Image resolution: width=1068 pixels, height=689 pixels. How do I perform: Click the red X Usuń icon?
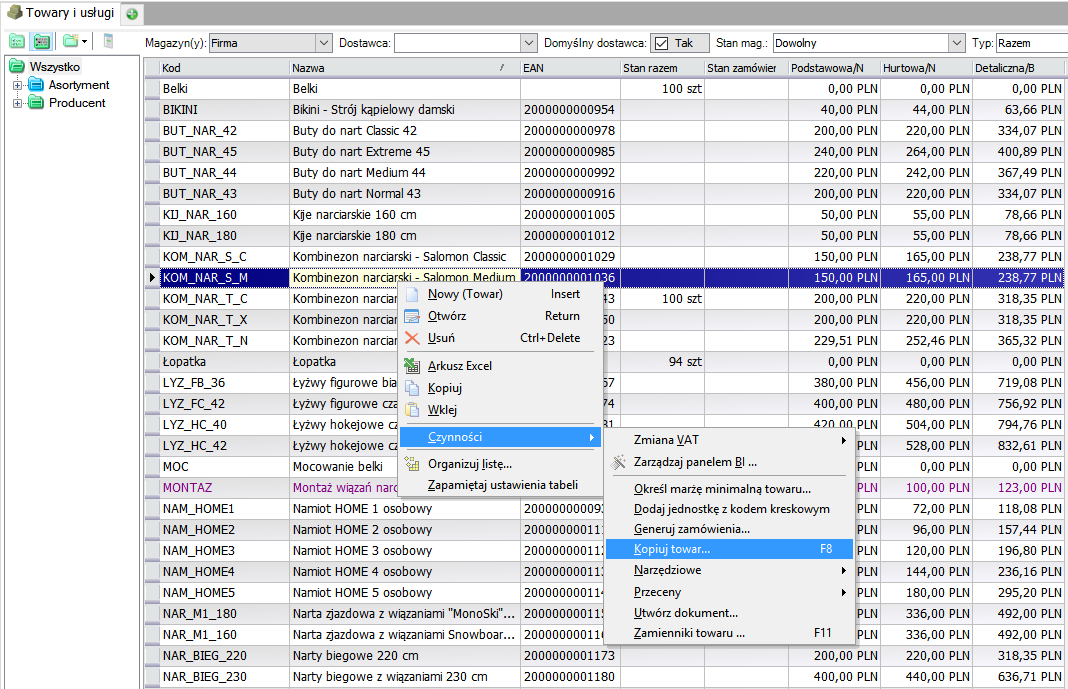[412, 338]
